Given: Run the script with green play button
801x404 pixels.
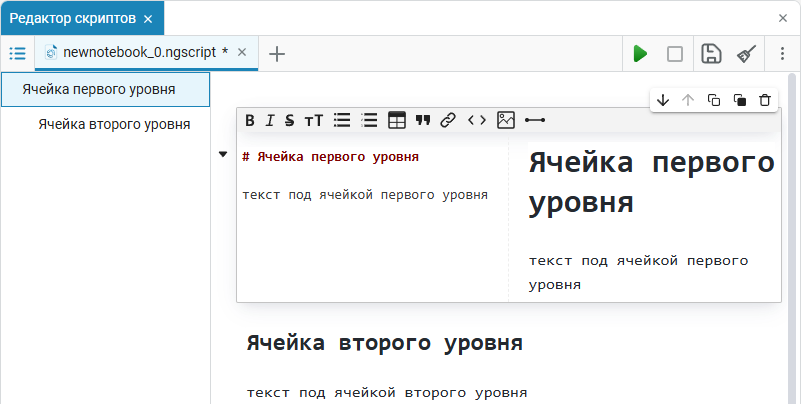Looking at the screenshot, I should (640, 53).
